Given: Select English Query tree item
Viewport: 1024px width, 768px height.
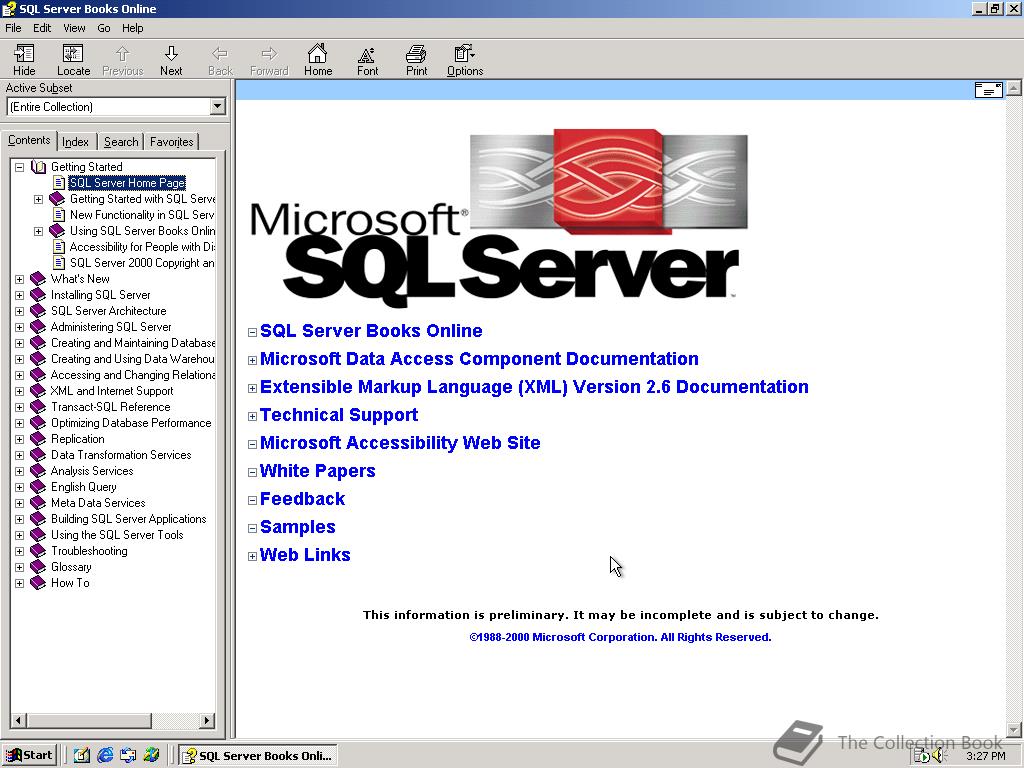Looking at the screenshot, I should tap(84, 487).
